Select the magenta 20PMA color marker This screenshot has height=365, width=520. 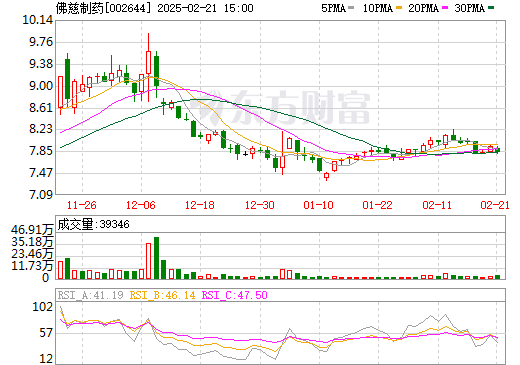[x=444, y=8]
